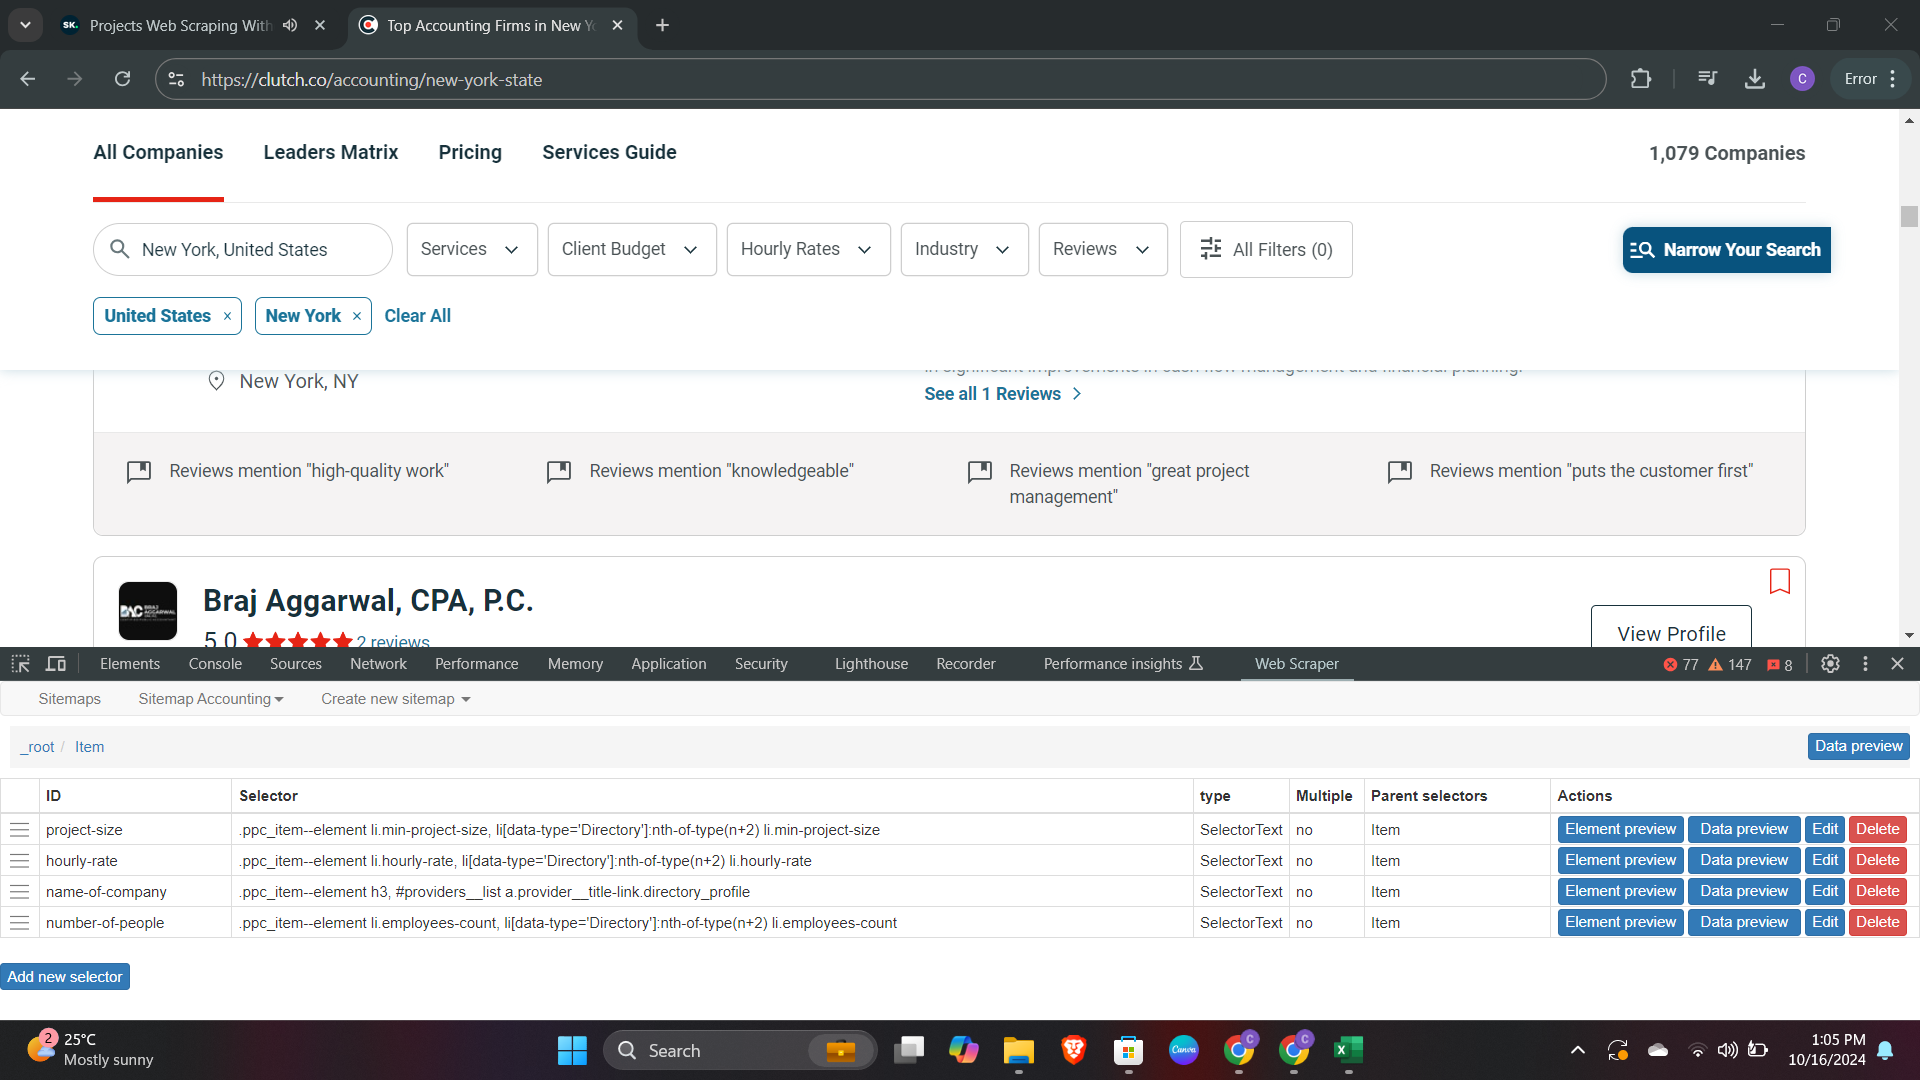This screenshot has width=1920, height=1080.
Task: Grab the drag handle for hourly-rate row
Action: pos(19,861)
